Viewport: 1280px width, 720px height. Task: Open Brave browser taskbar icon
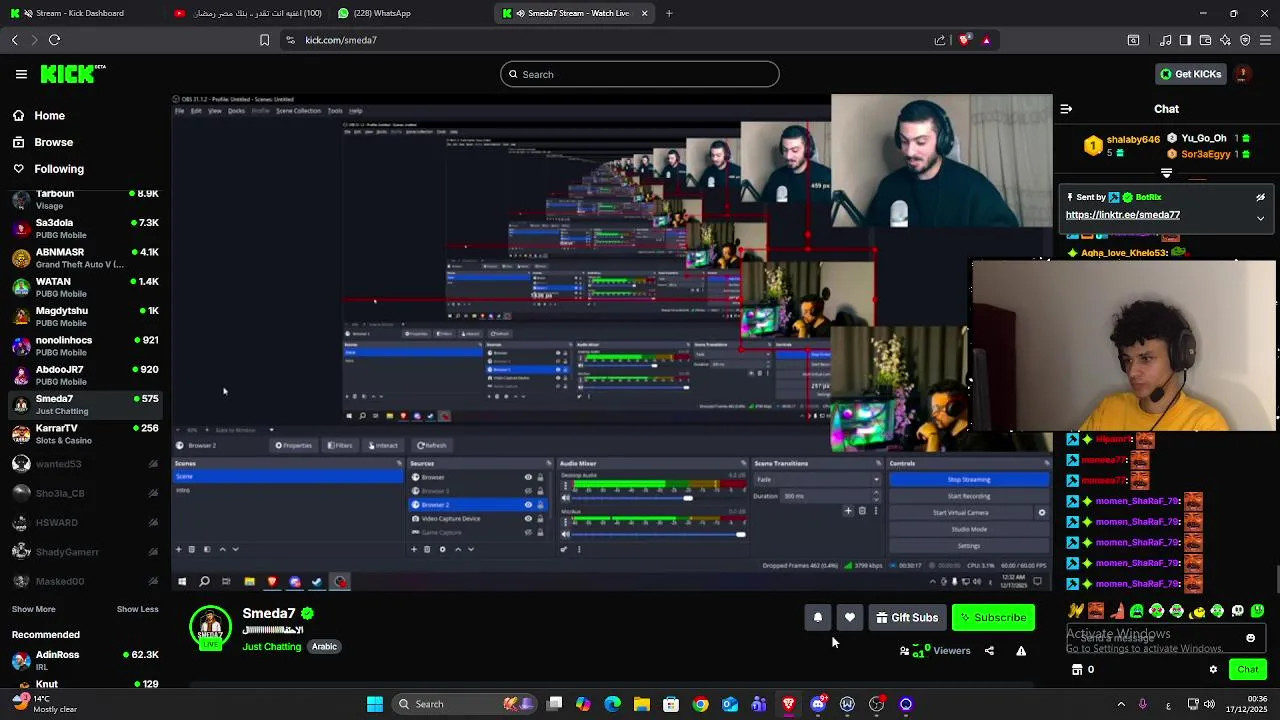789,704
